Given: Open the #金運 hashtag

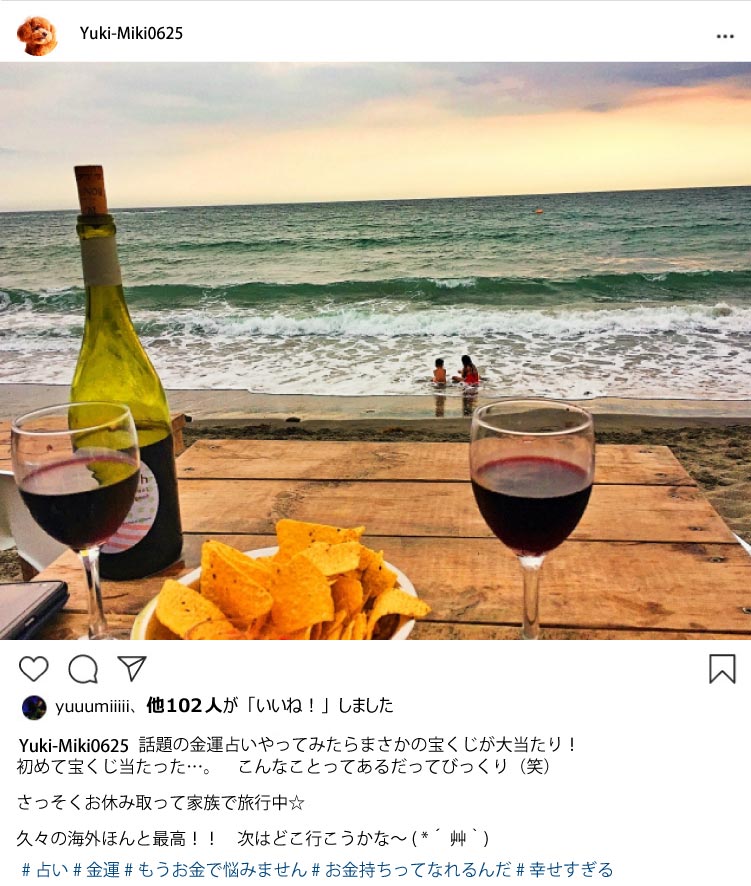Looking at the screenshot, I should 97,870.
